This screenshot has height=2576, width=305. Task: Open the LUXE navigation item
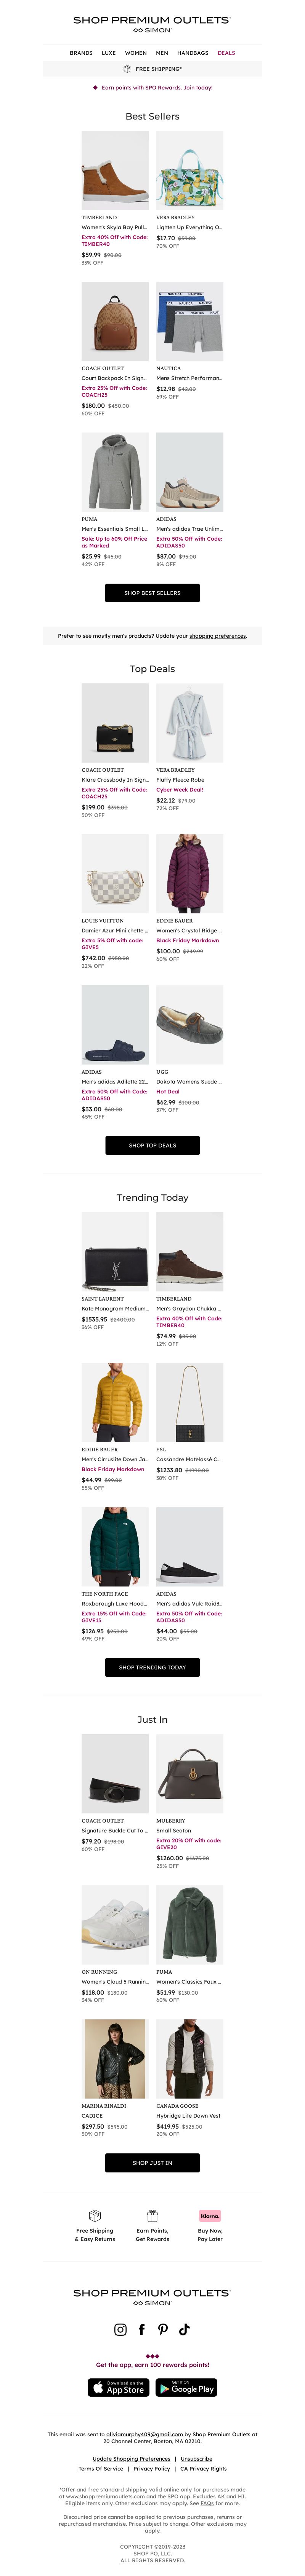pos(109,53)
